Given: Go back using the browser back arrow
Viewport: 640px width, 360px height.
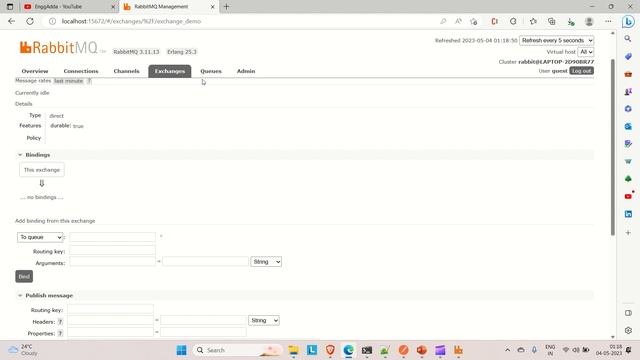Looking at the screenshot, I should pos(11,21).
